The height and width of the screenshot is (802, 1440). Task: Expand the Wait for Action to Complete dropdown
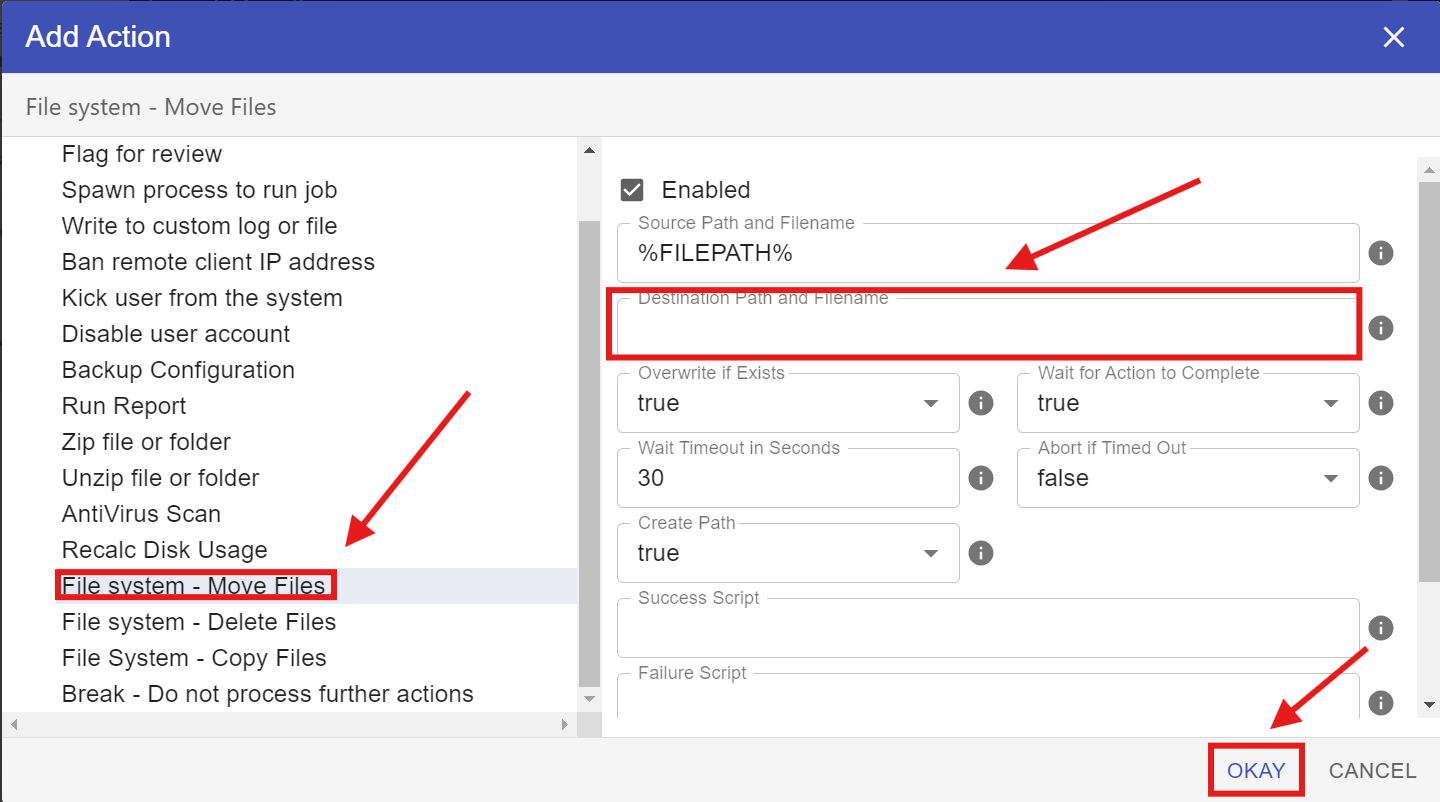1187,403
